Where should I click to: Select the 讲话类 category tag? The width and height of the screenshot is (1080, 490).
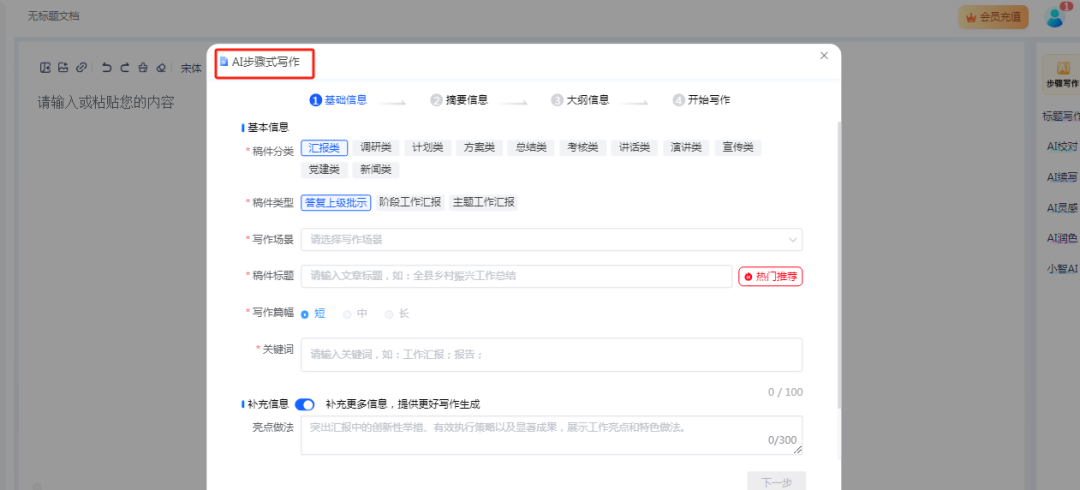click(634, 147)
